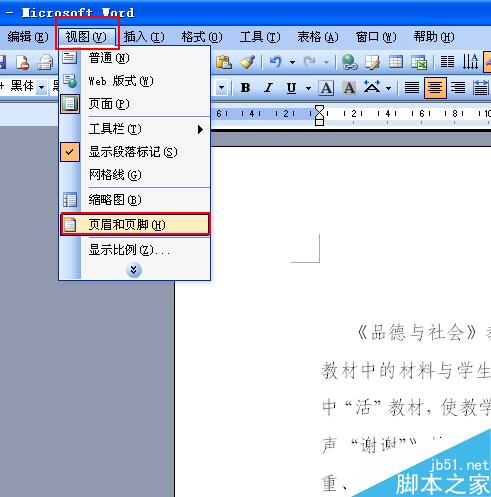
Task: Click document text 教材中的材料与学生
Action: point(406,371)
